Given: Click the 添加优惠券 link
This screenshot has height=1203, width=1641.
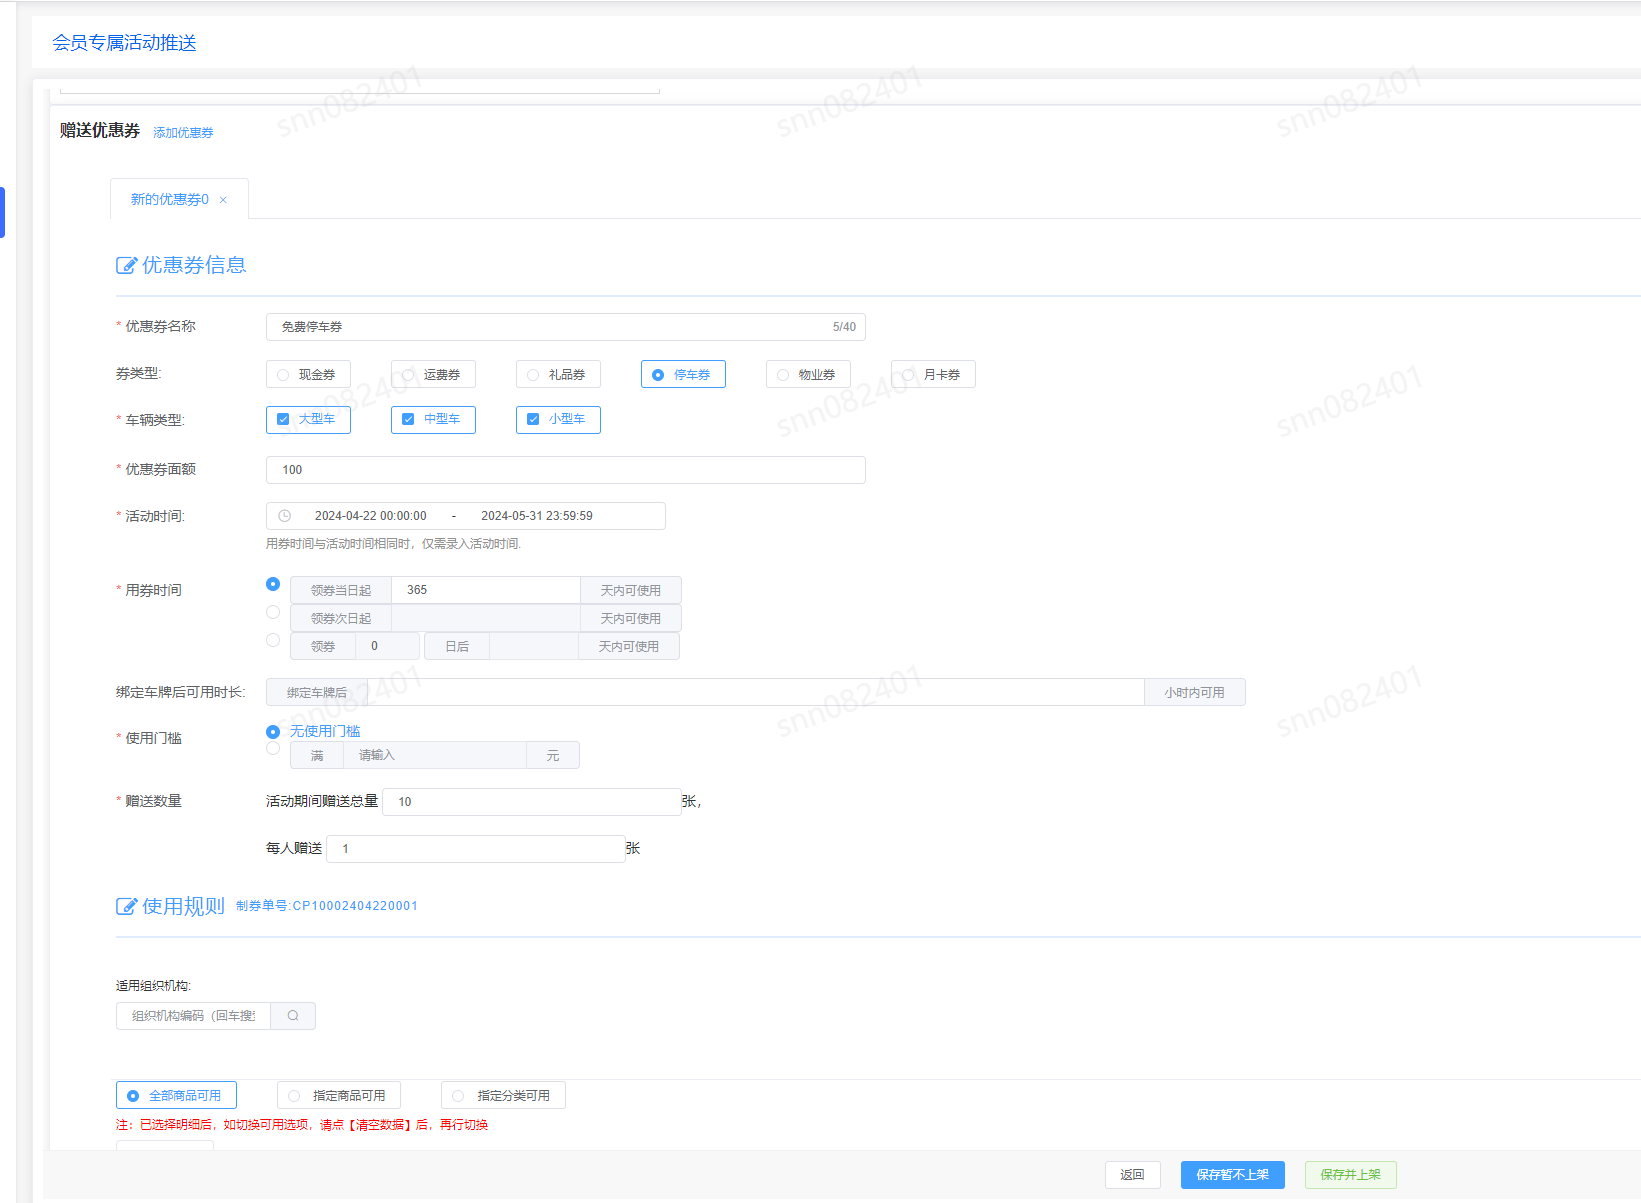Looking at the screenshot, I should pos(183,133).
